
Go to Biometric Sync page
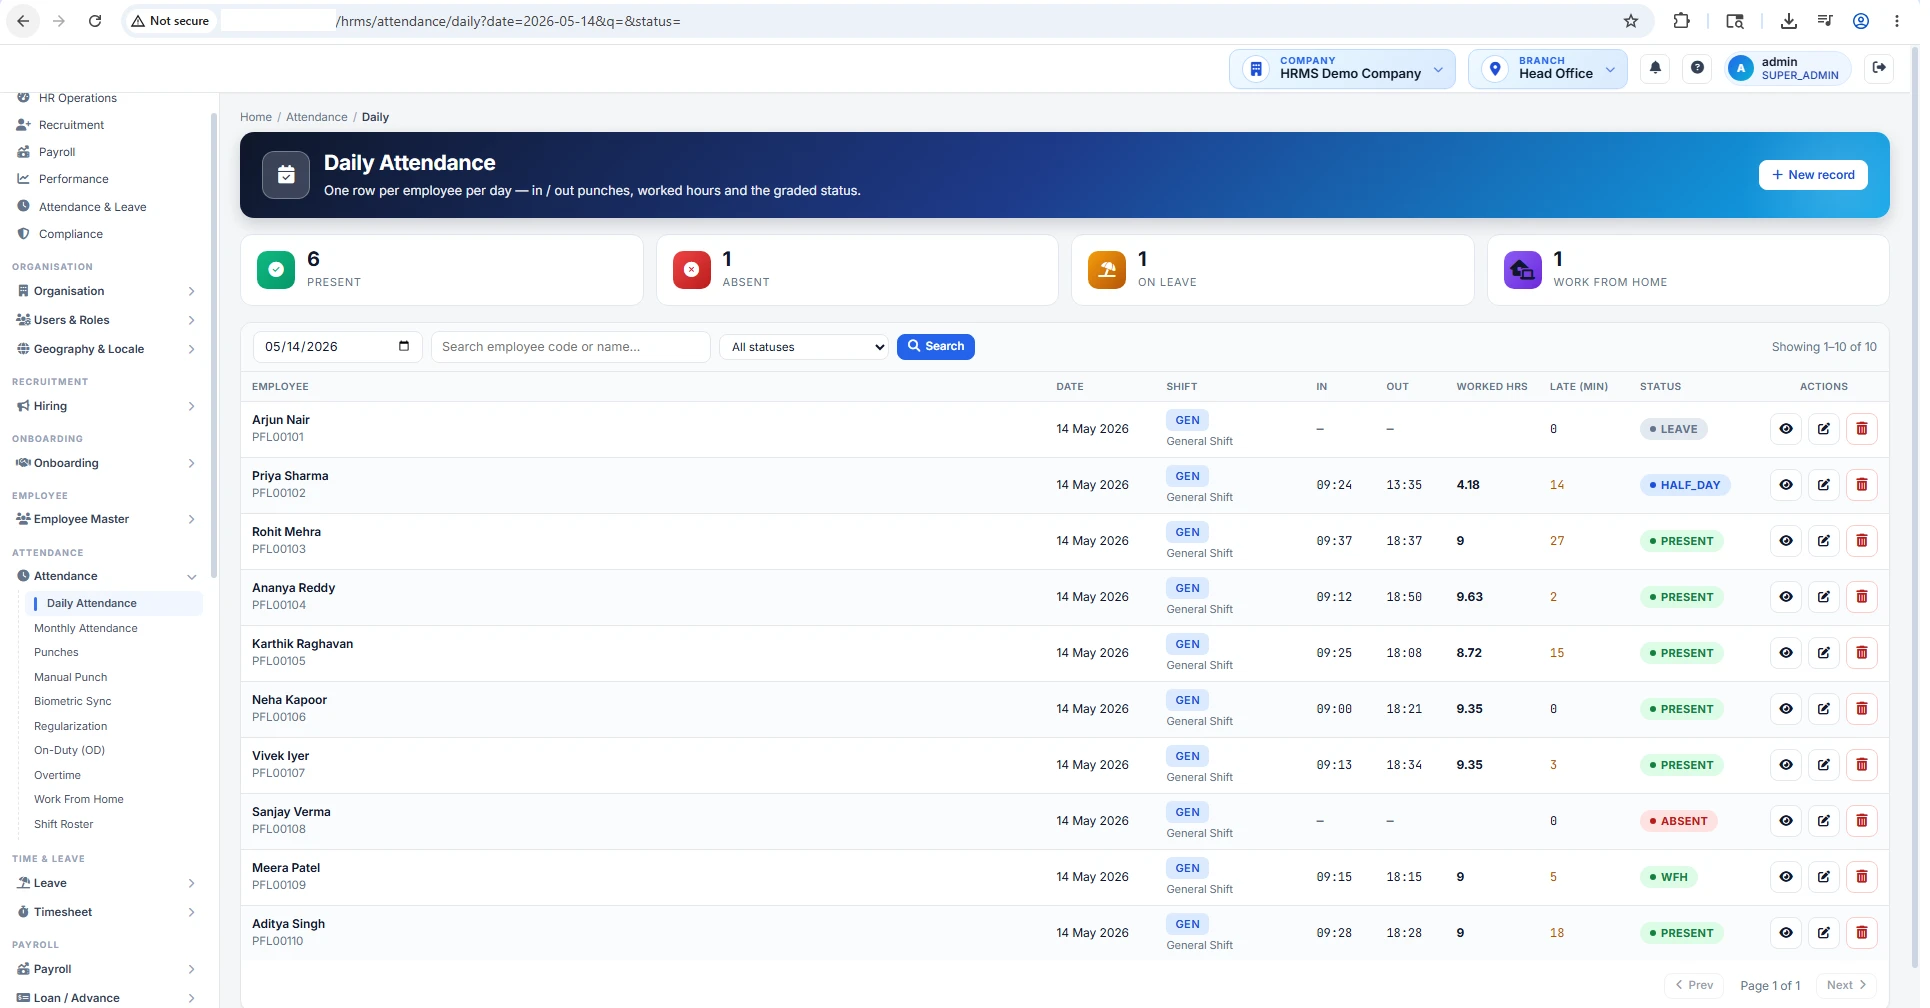(x=73, y=701)
